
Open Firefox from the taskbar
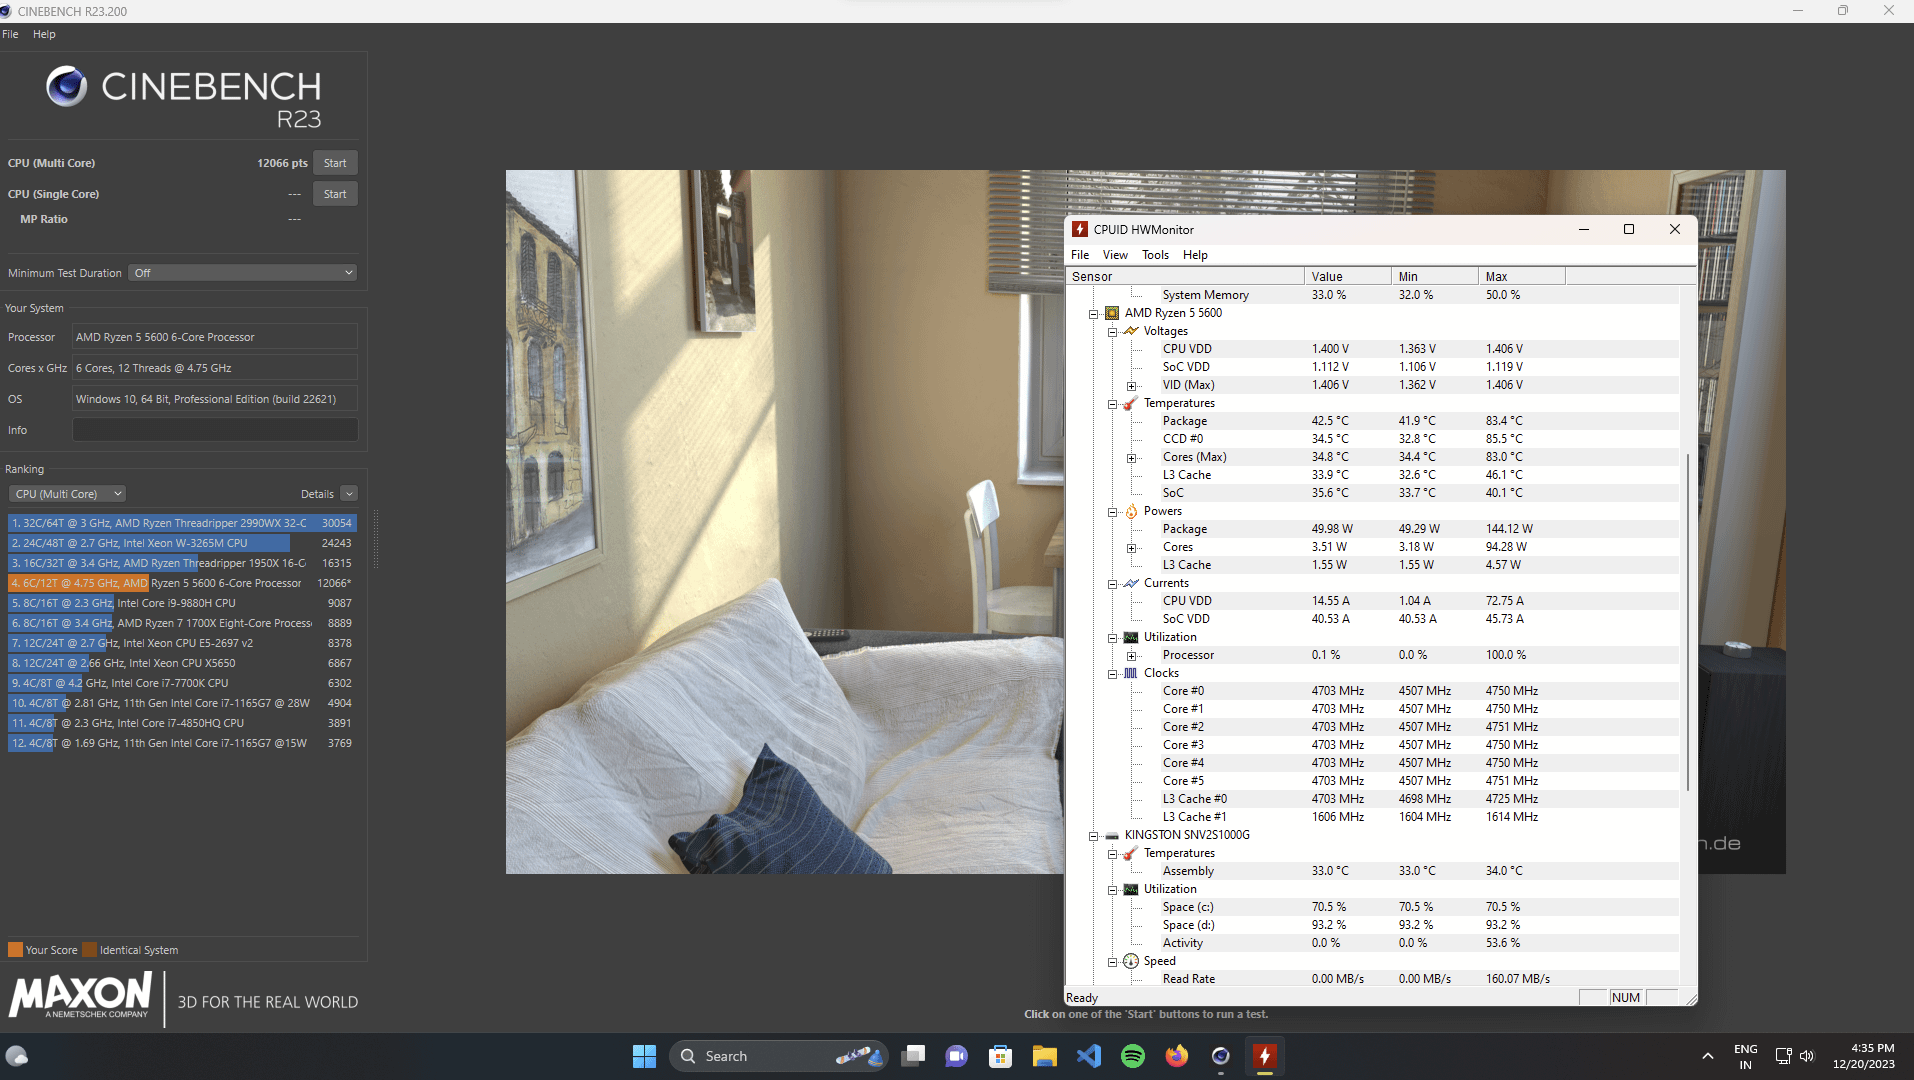click(x=1177, y=1056)
